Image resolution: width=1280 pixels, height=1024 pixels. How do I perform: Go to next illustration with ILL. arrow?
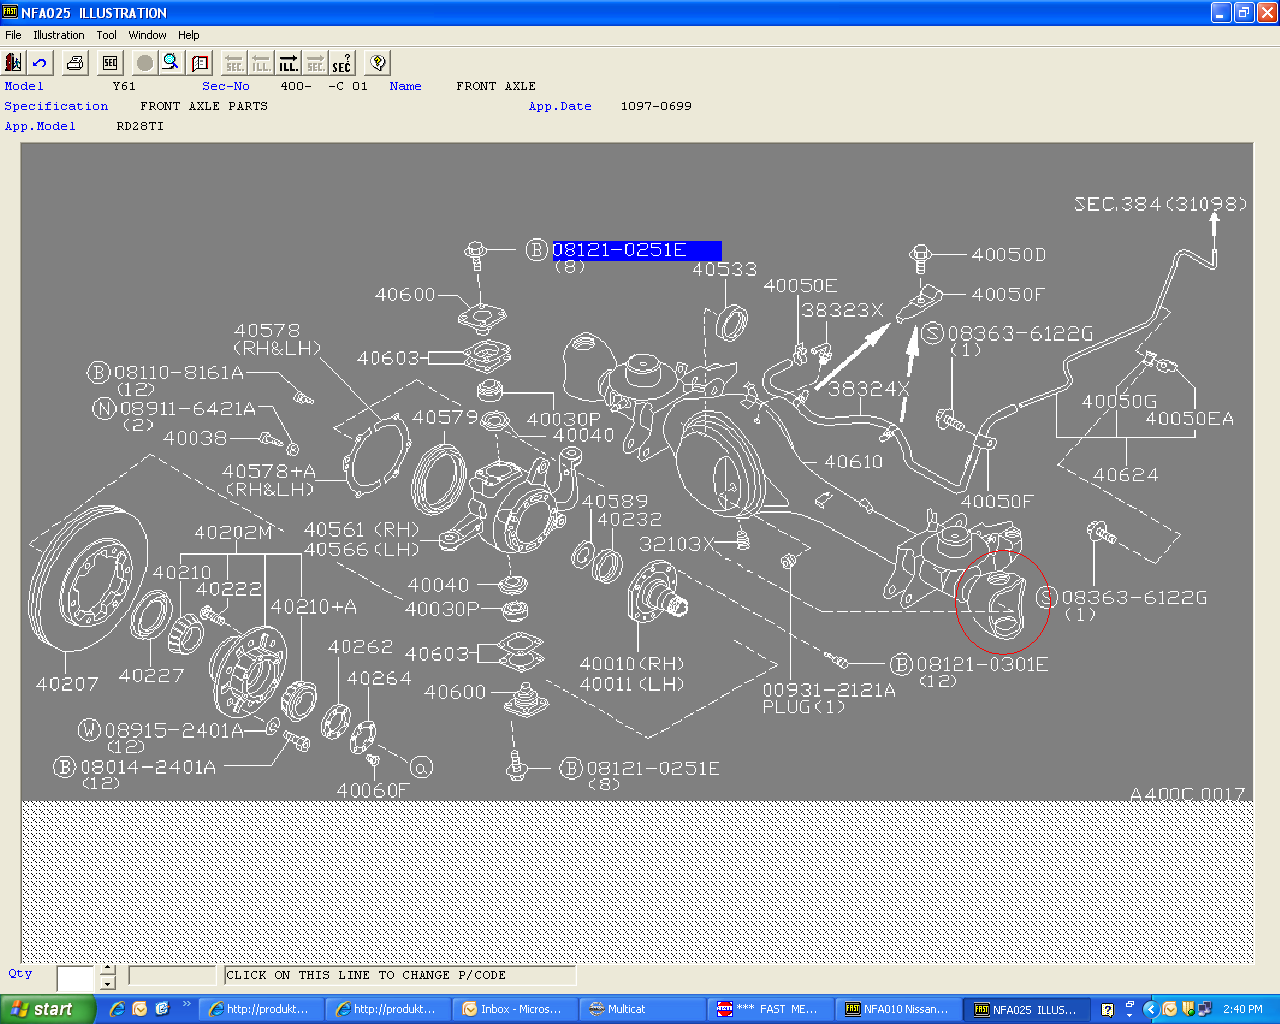click(288, 63)
